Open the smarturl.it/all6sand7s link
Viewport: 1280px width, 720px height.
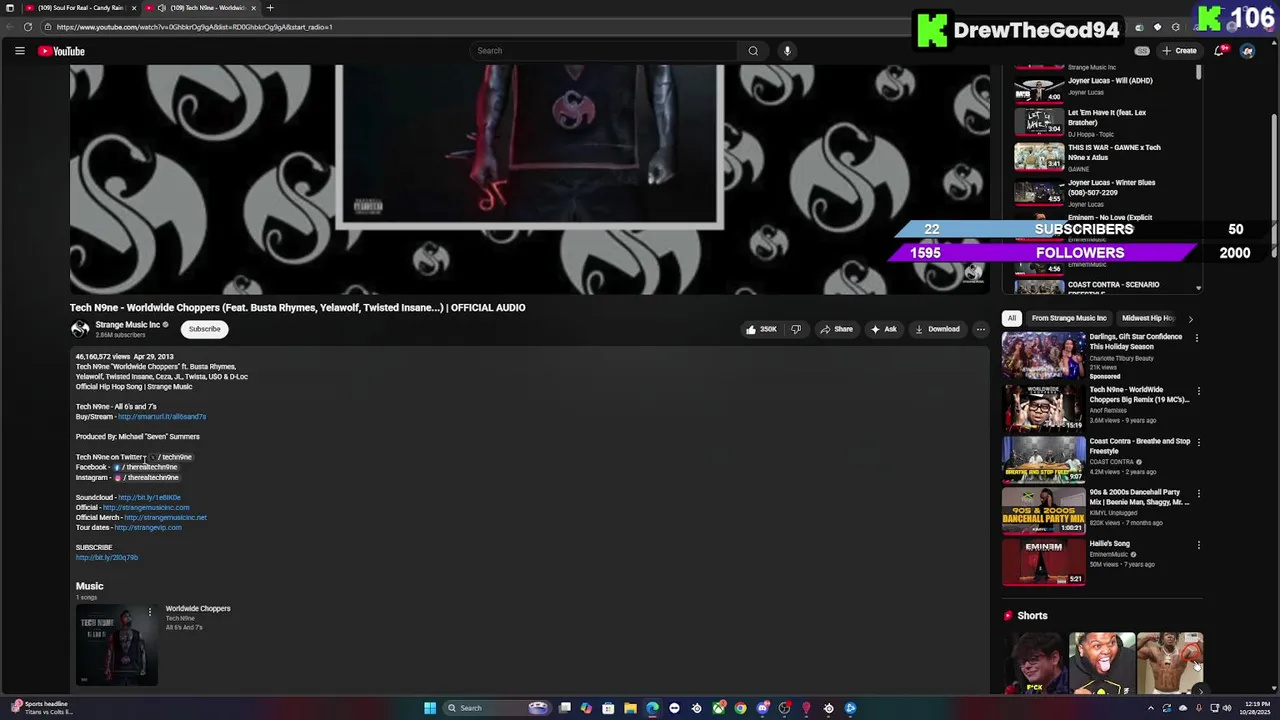click(162, 417)
